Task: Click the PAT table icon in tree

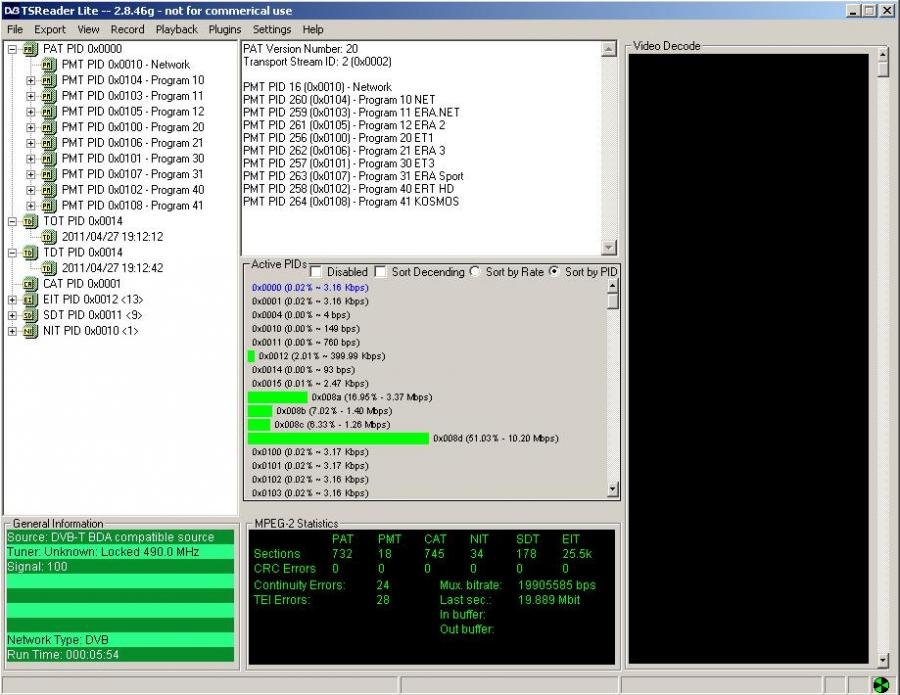Action: [30, 49]
